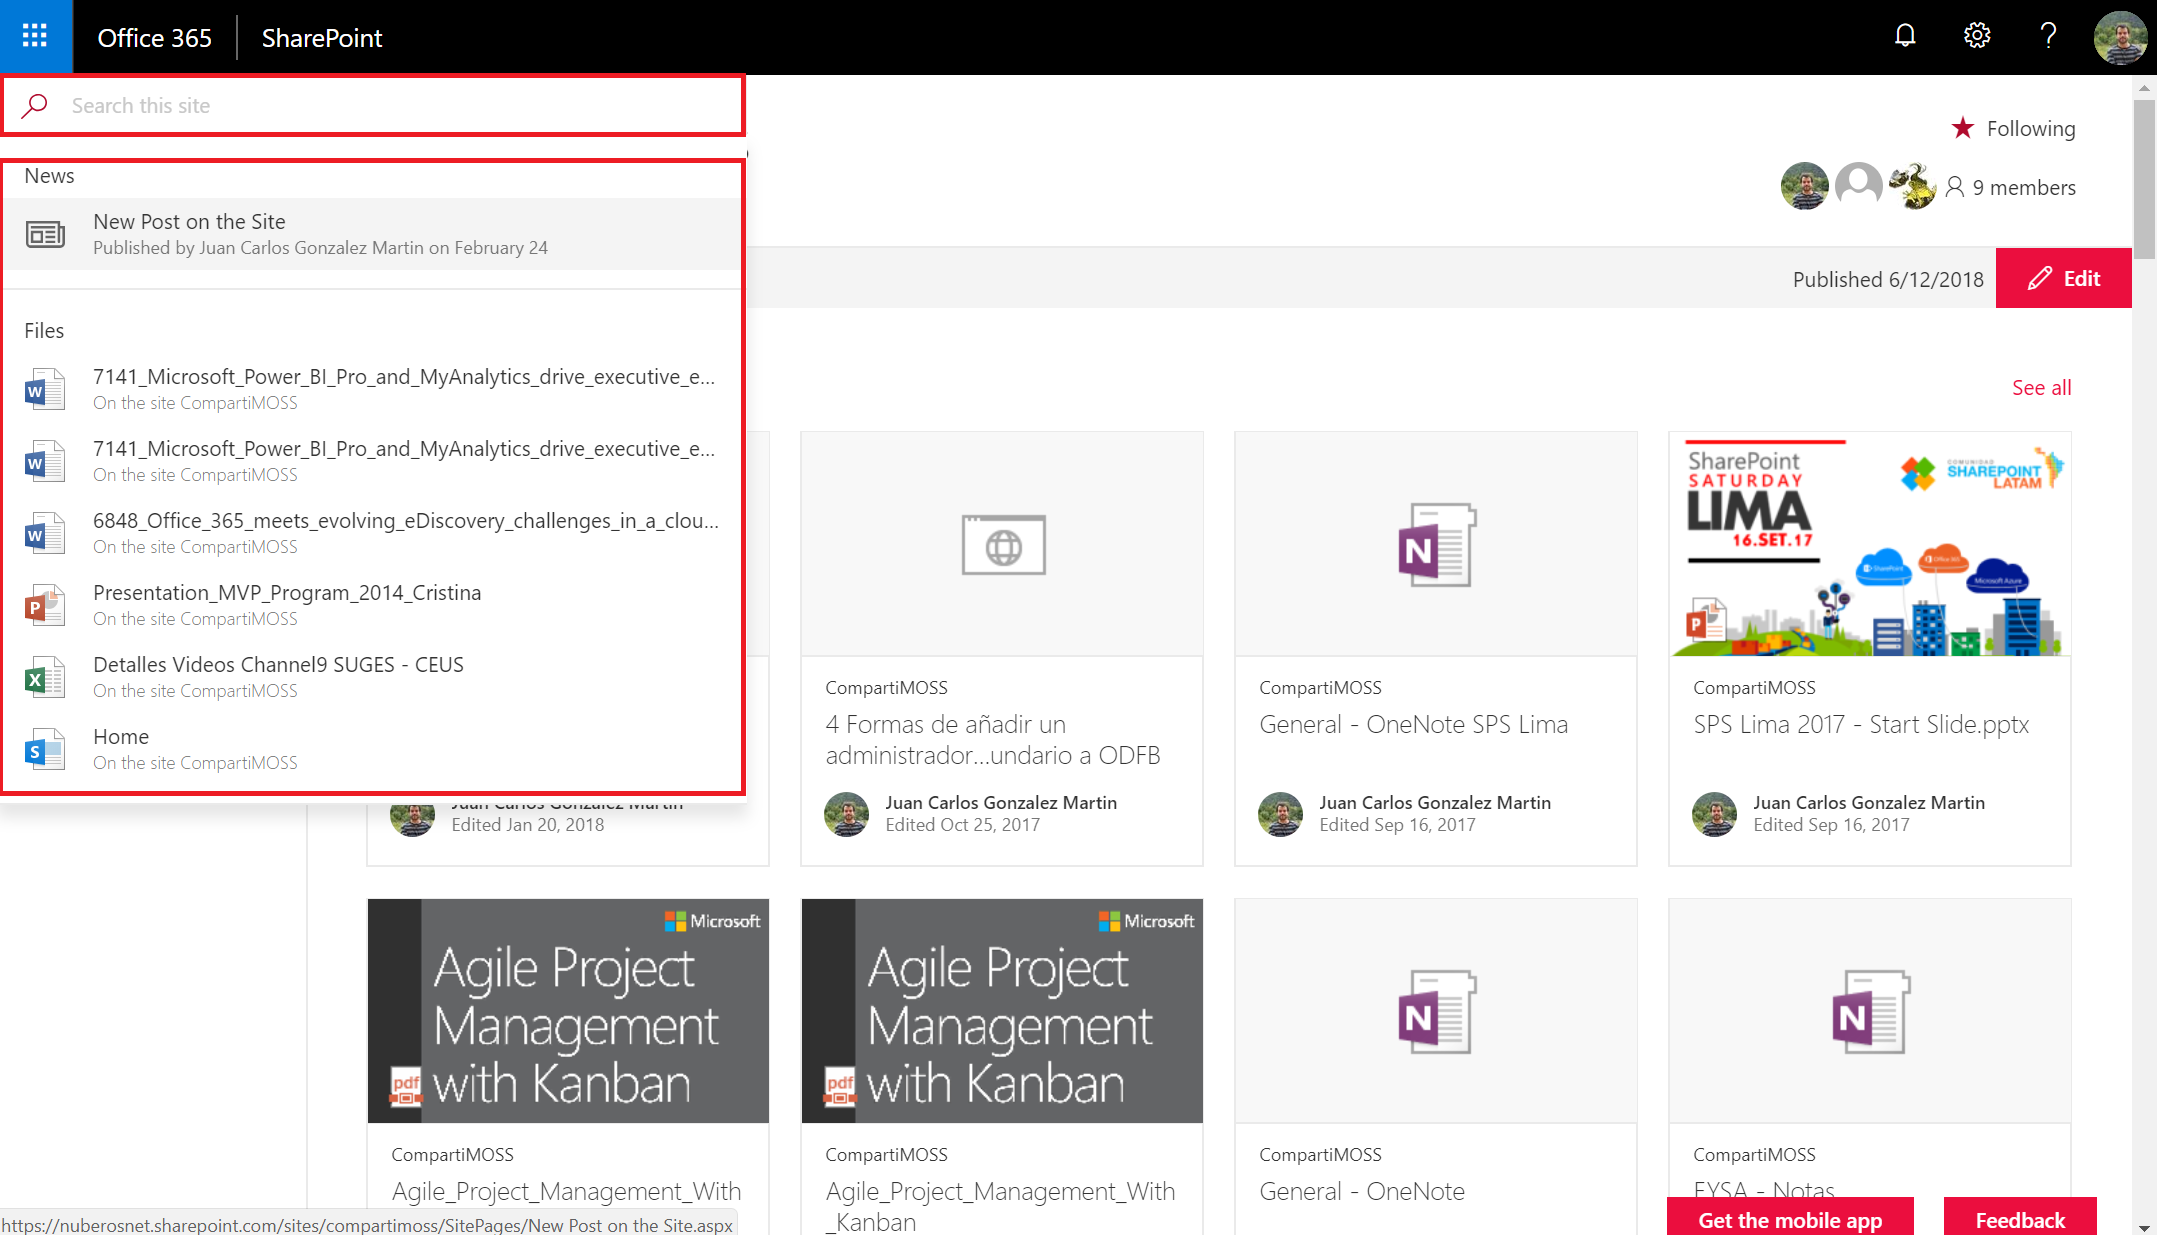Click author avatar on General - OneNote SPS Lima card

pos(1281,814)
